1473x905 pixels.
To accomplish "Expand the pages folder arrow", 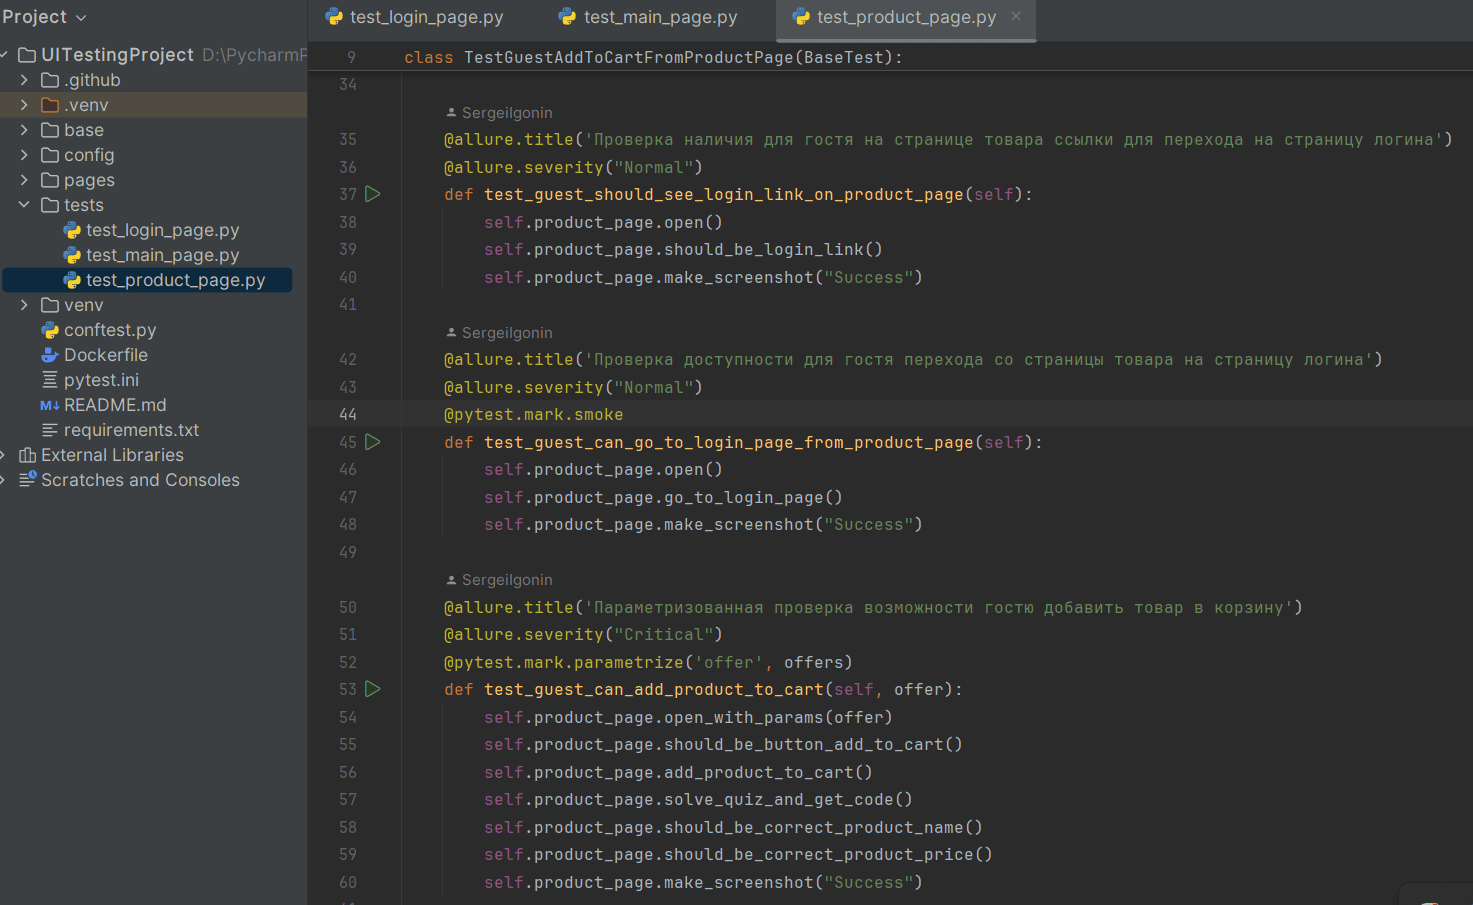I will click(24, 180).
